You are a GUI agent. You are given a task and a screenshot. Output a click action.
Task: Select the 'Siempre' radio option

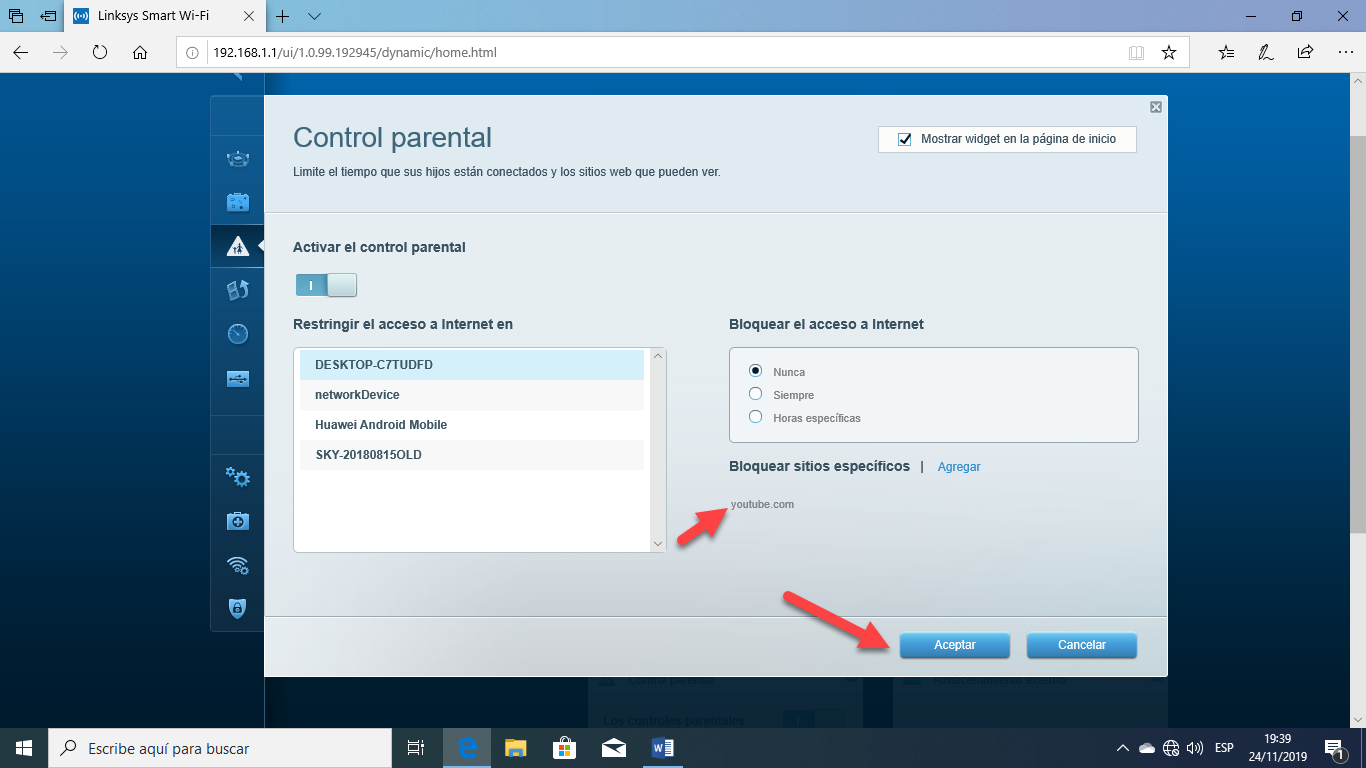756,395
